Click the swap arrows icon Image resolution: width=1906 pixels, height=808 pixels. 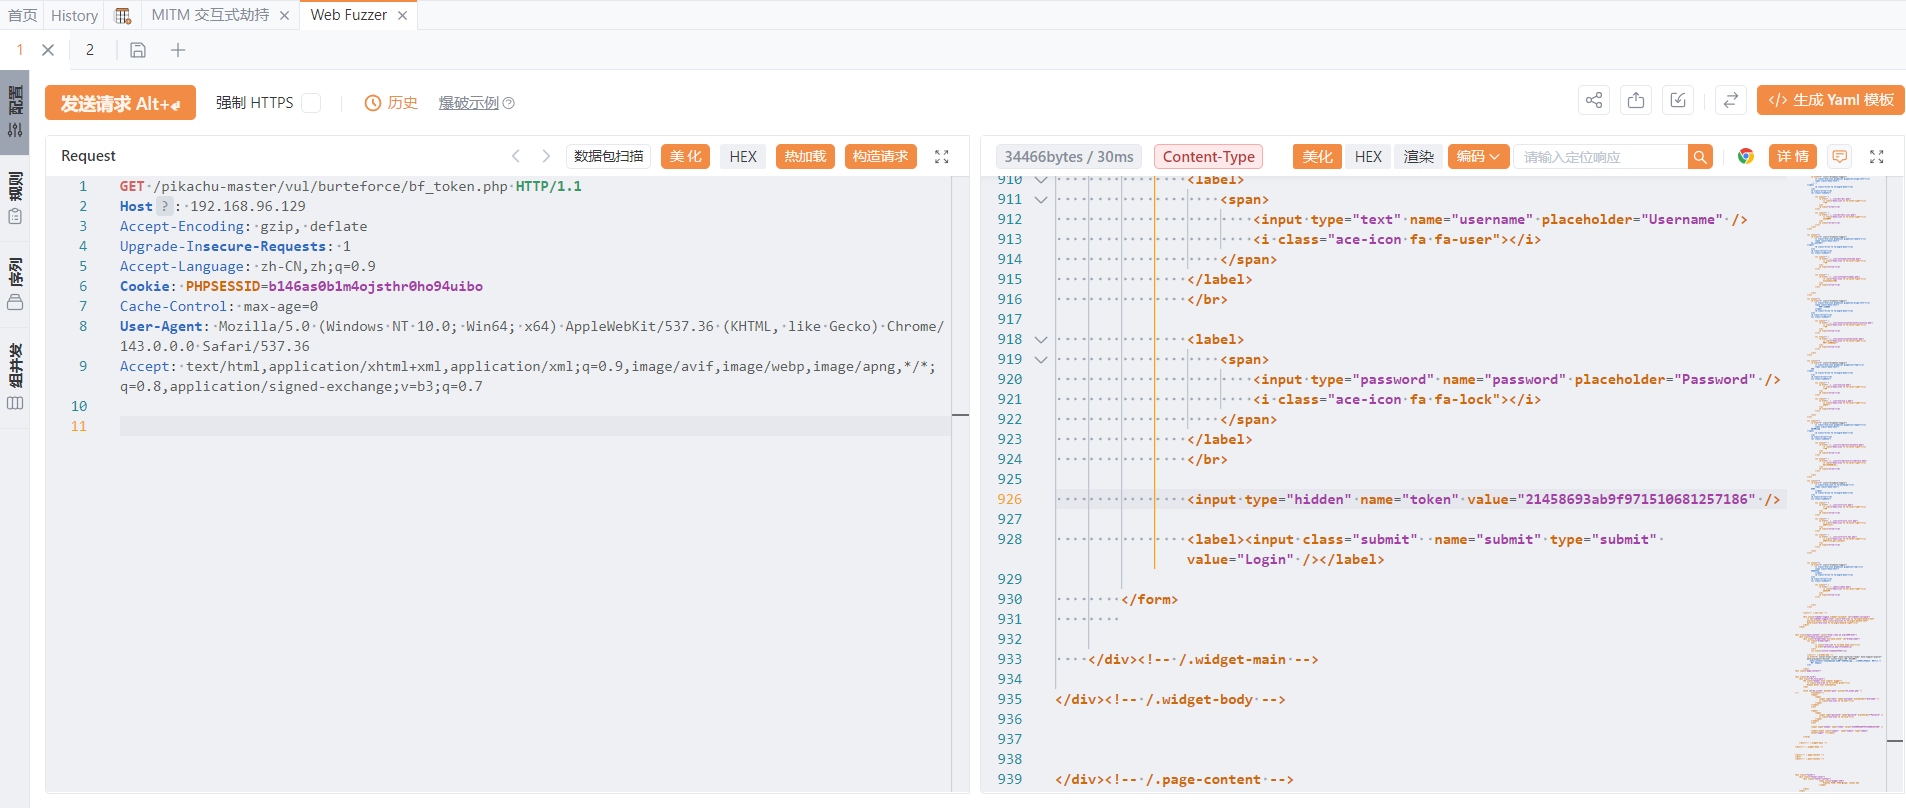click(1730, 100)
